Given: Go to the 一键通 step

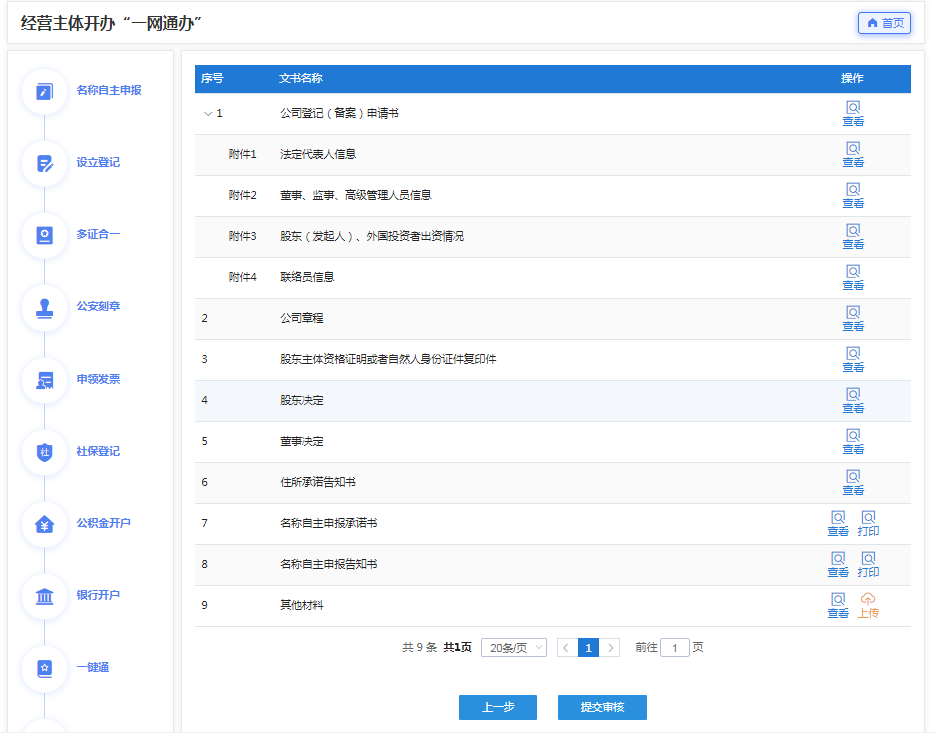Looking at the screenshot, I should tap(44, 668).
